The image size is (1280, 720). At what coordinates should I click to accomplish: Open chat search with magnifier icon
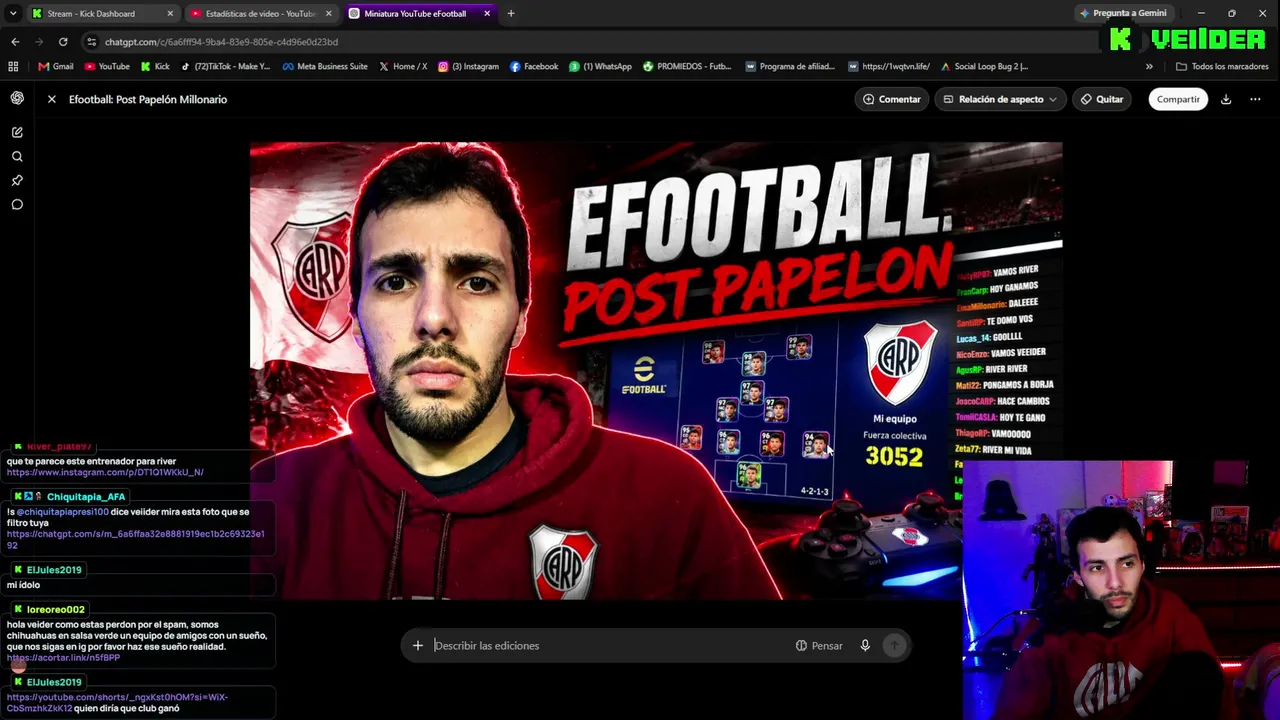pyautogui.click(x=17, y=156)
